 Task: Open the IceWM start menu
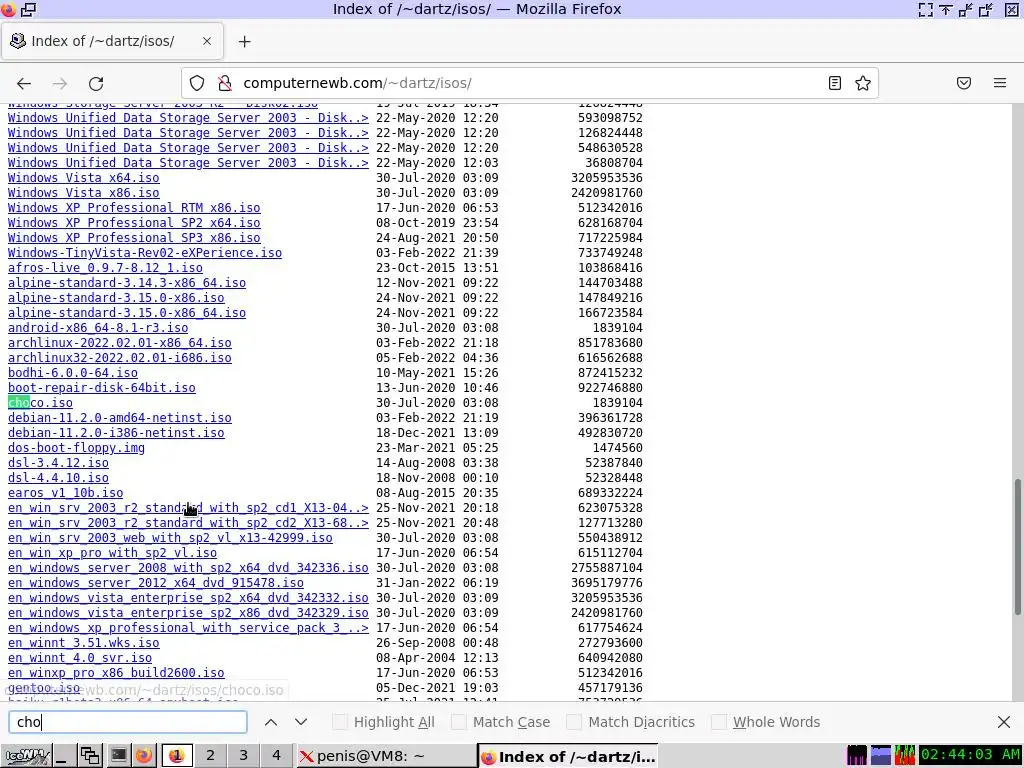pyautogui.click(x=26, y=756)
